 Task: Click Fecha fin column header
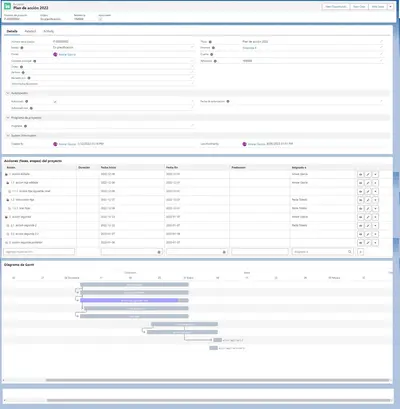172,167
